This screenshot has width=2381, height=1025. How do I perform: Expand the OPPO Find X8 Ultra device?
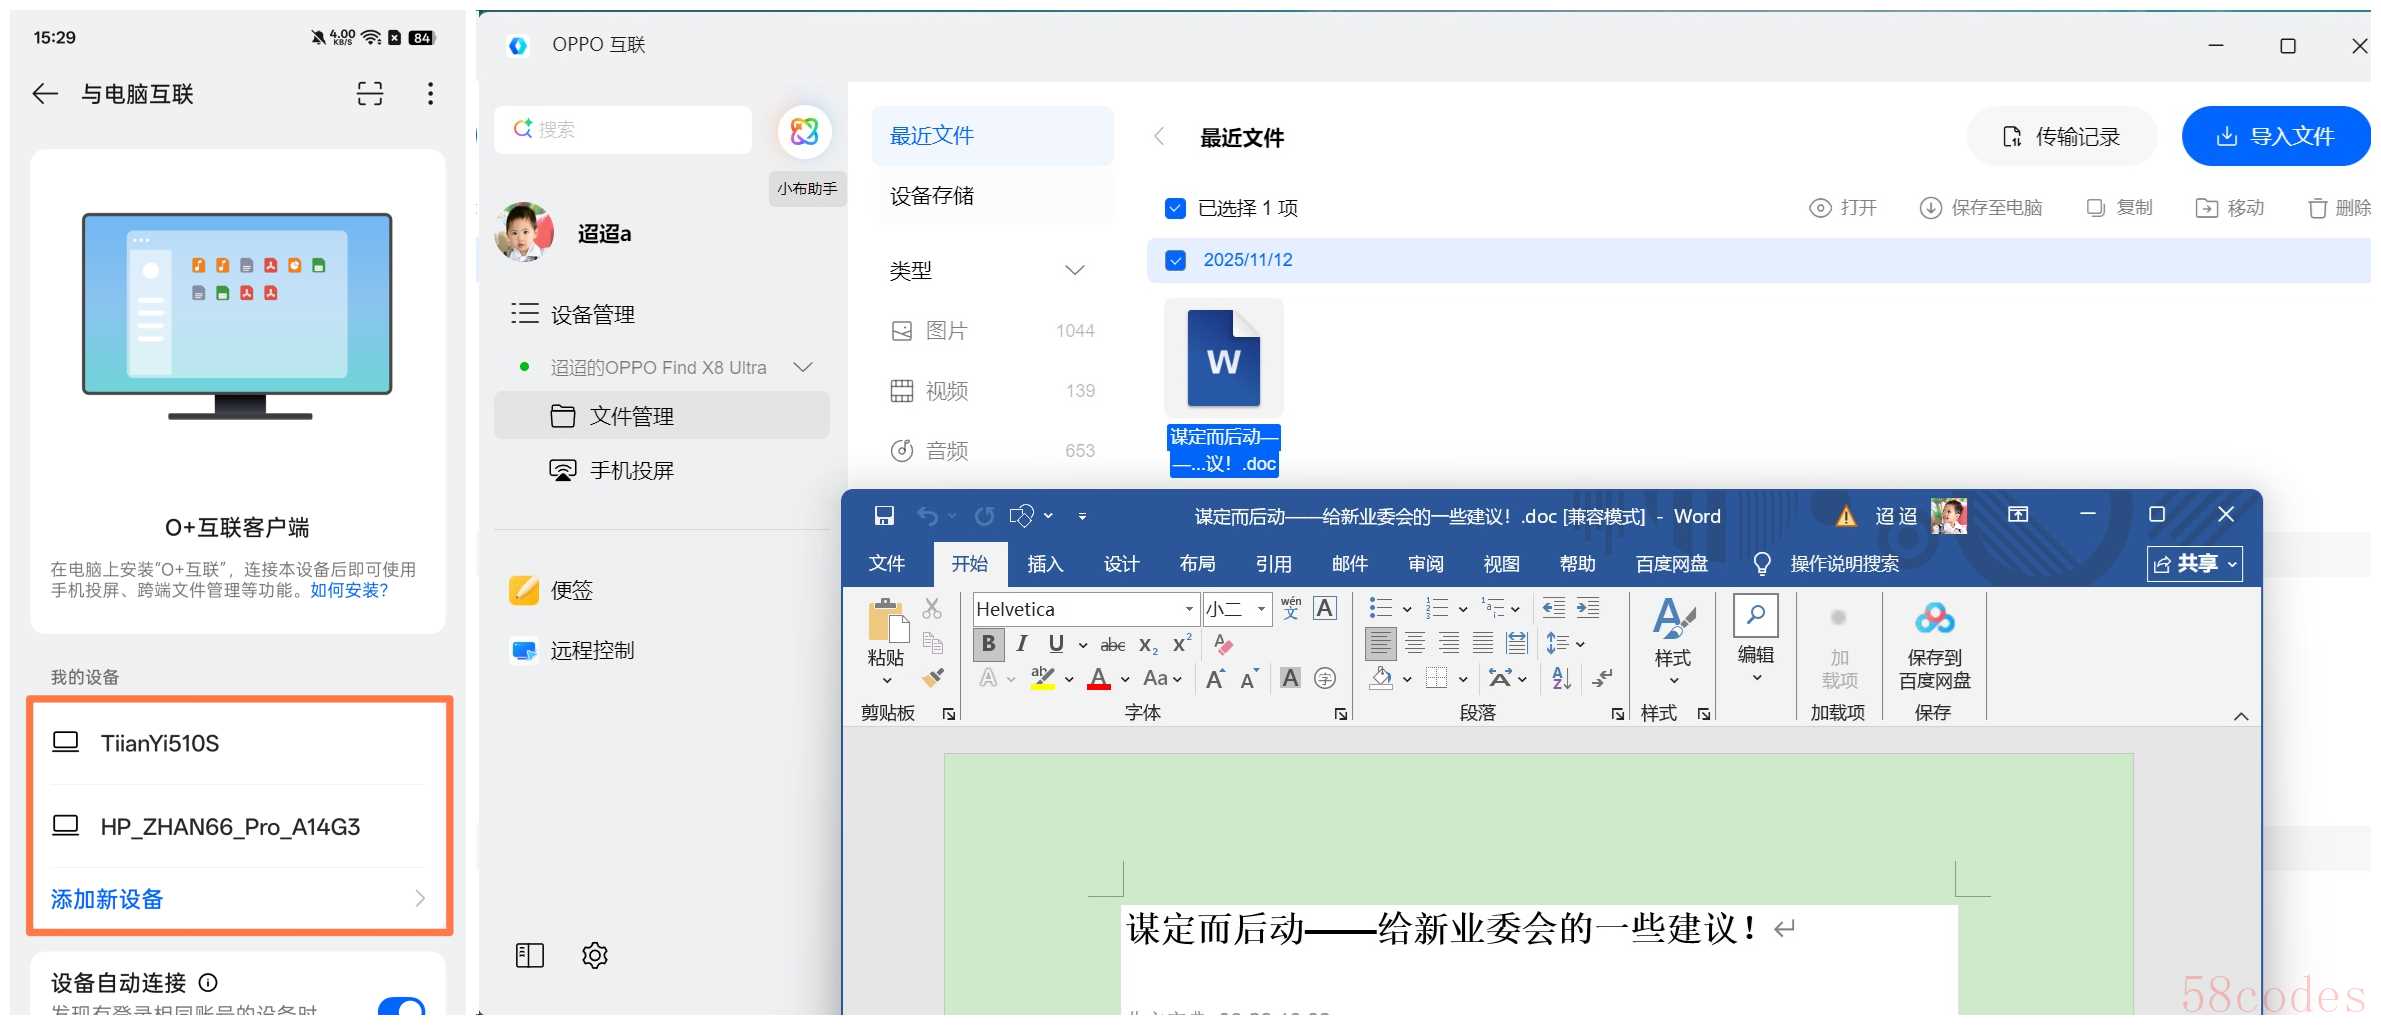point(802,368)
